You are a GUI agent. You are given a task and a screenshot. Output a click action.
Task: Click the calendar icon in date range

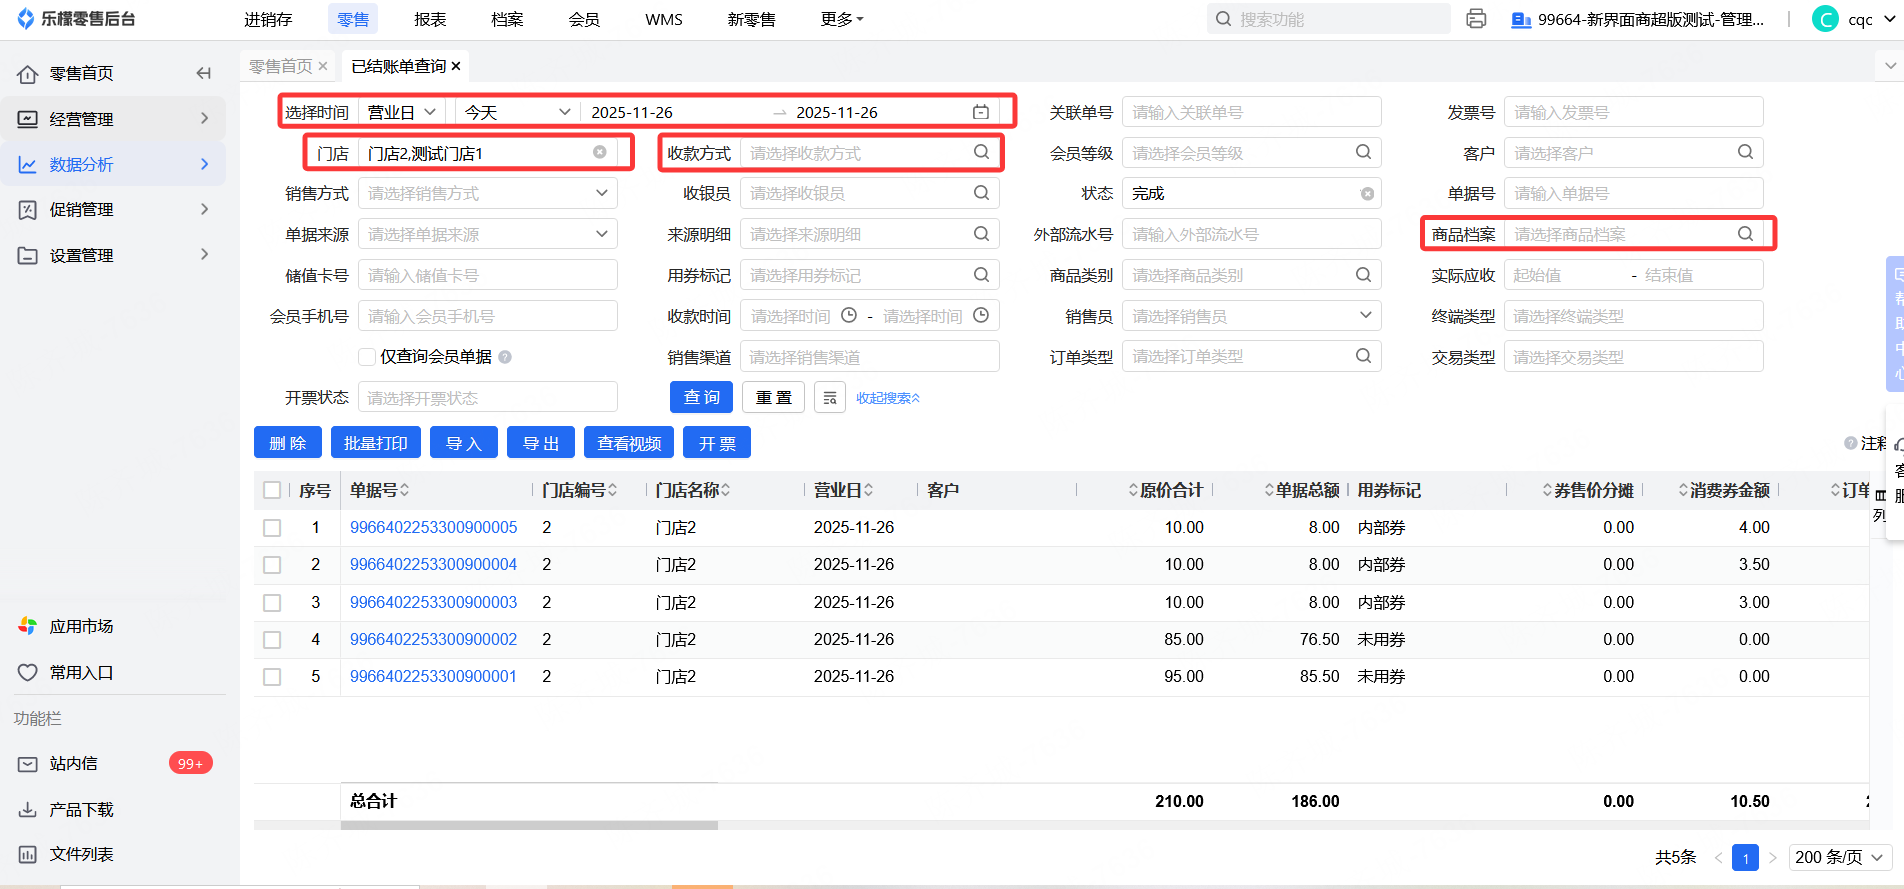click(x=981, y=112)
